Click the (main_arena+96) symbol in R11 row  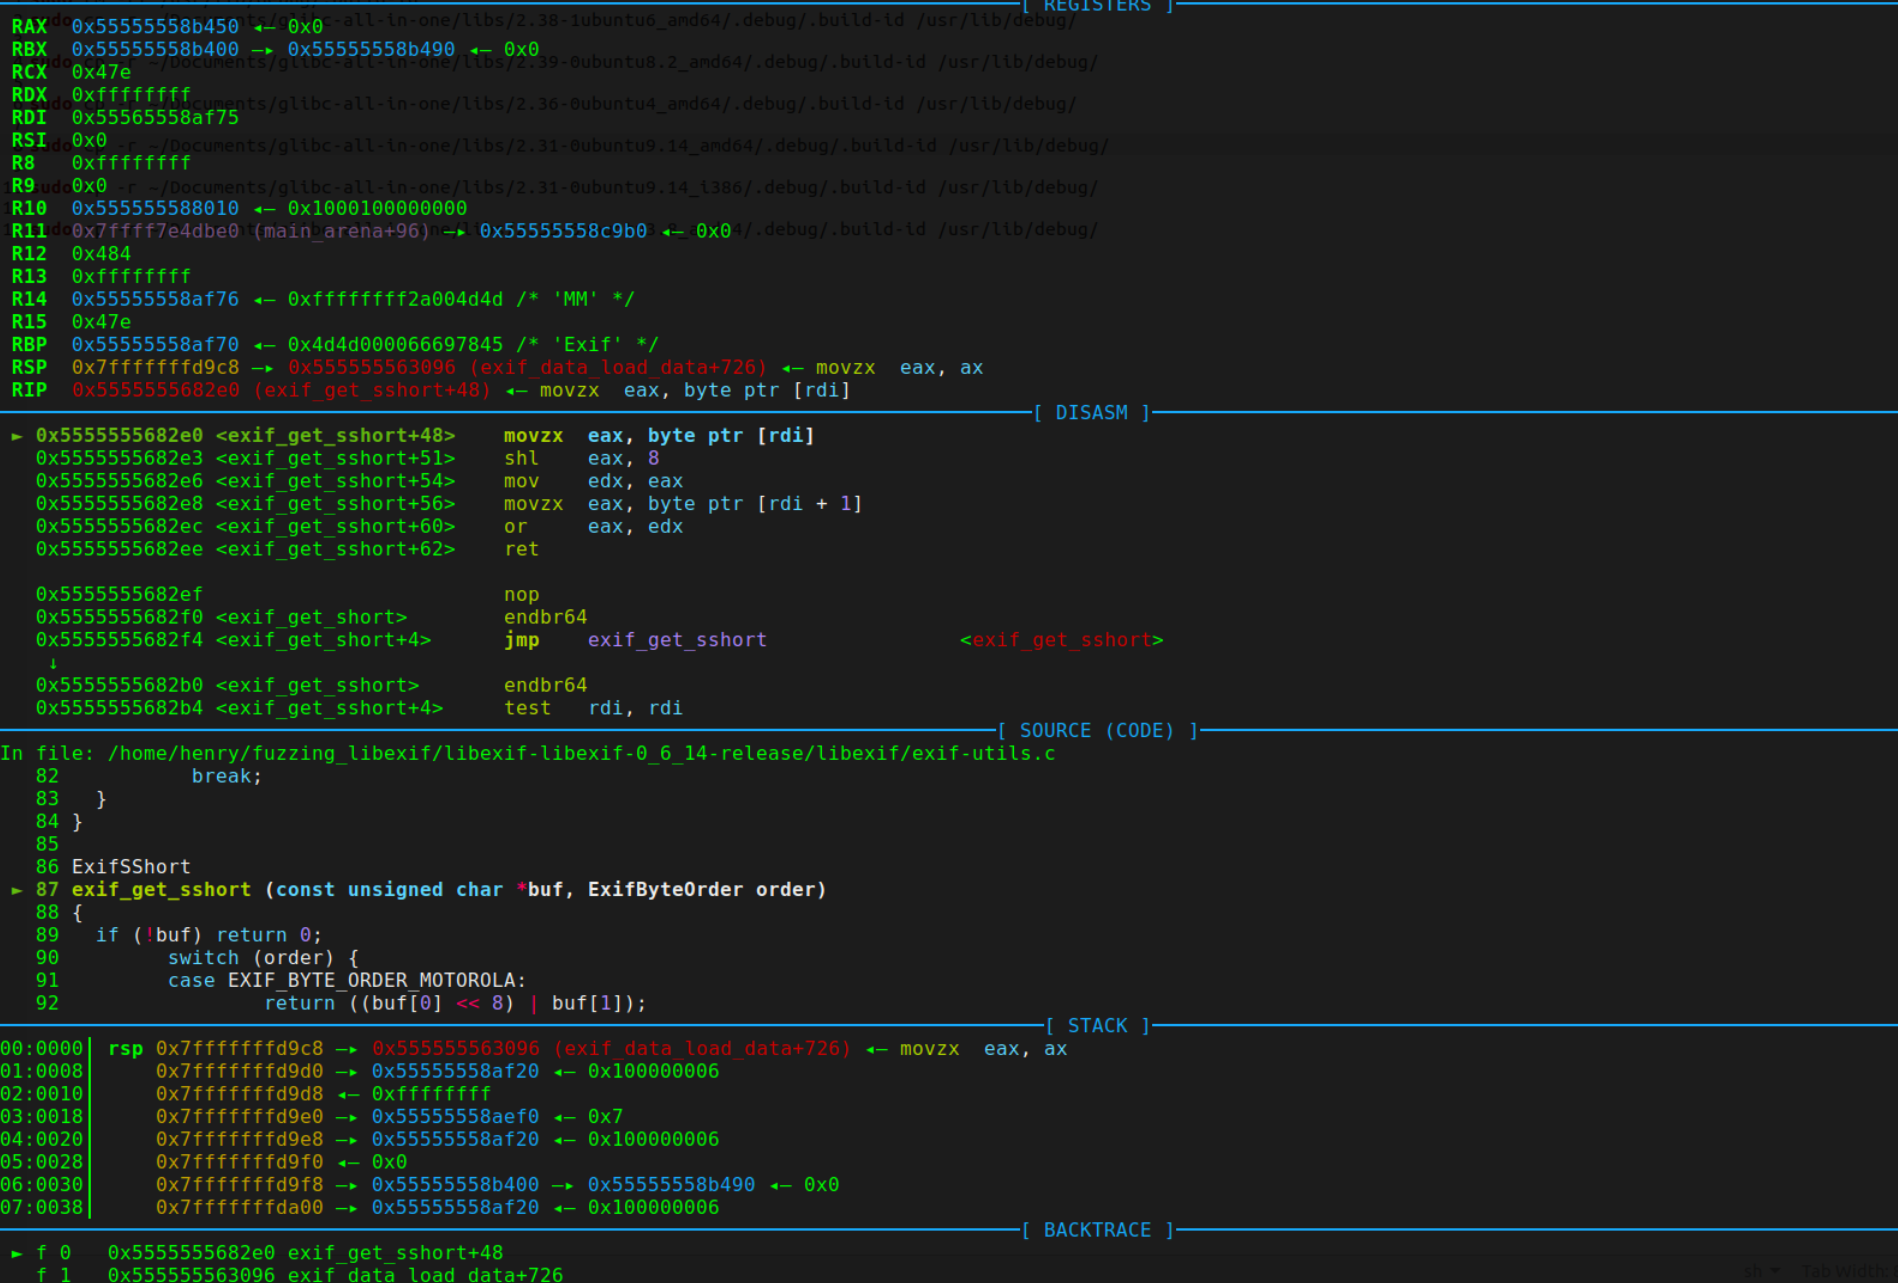coord(342,231)
